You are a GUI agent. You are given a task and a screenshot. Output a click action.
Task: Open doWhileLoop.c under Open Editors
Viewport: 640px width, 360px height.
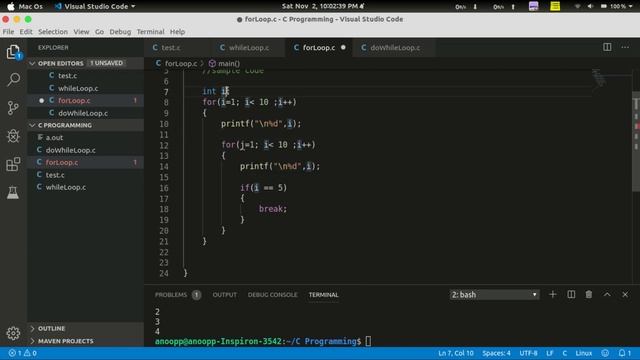83,113
